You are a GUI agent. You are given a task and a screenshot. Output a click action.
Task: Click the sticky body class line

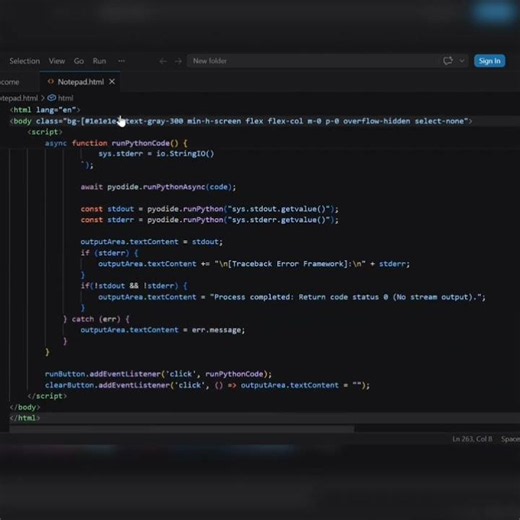241,121
